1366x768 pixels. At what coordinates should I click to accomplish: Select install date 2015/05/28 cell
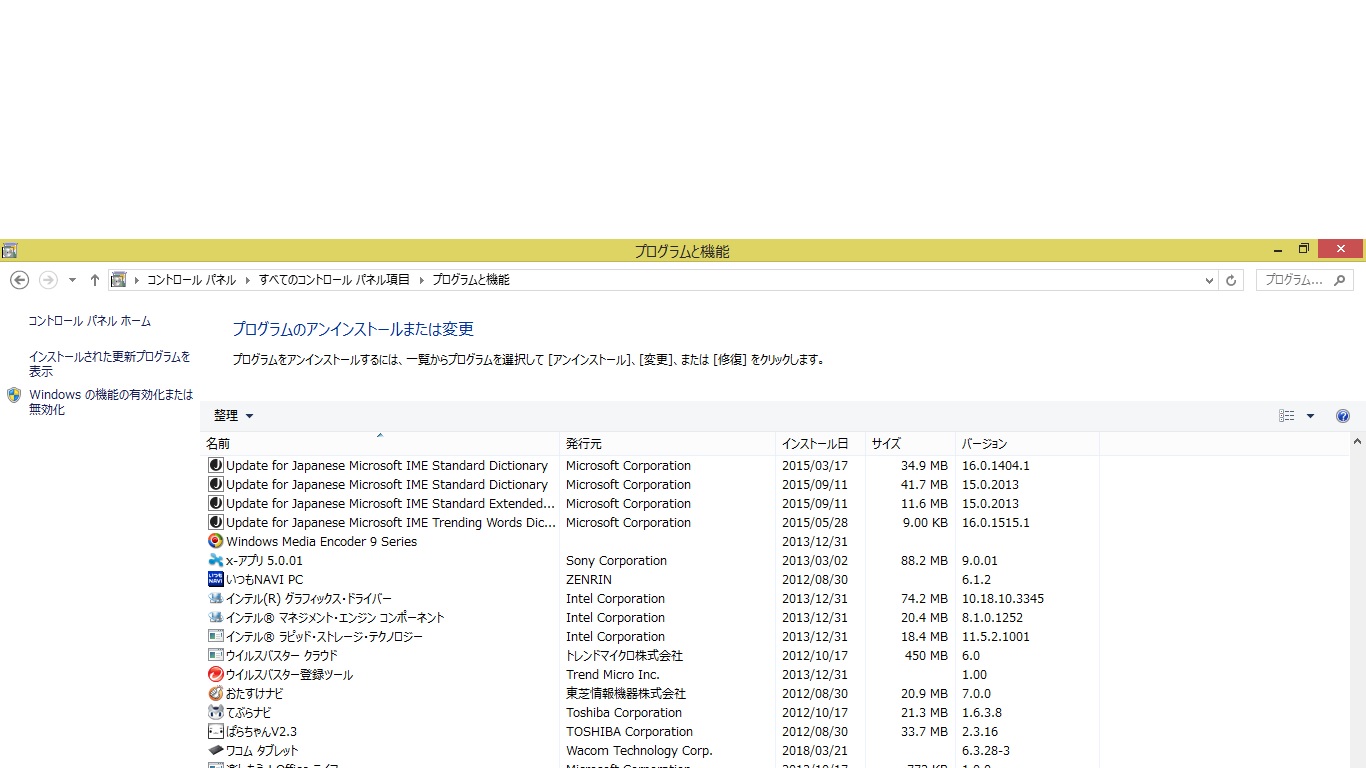(815, 523)
